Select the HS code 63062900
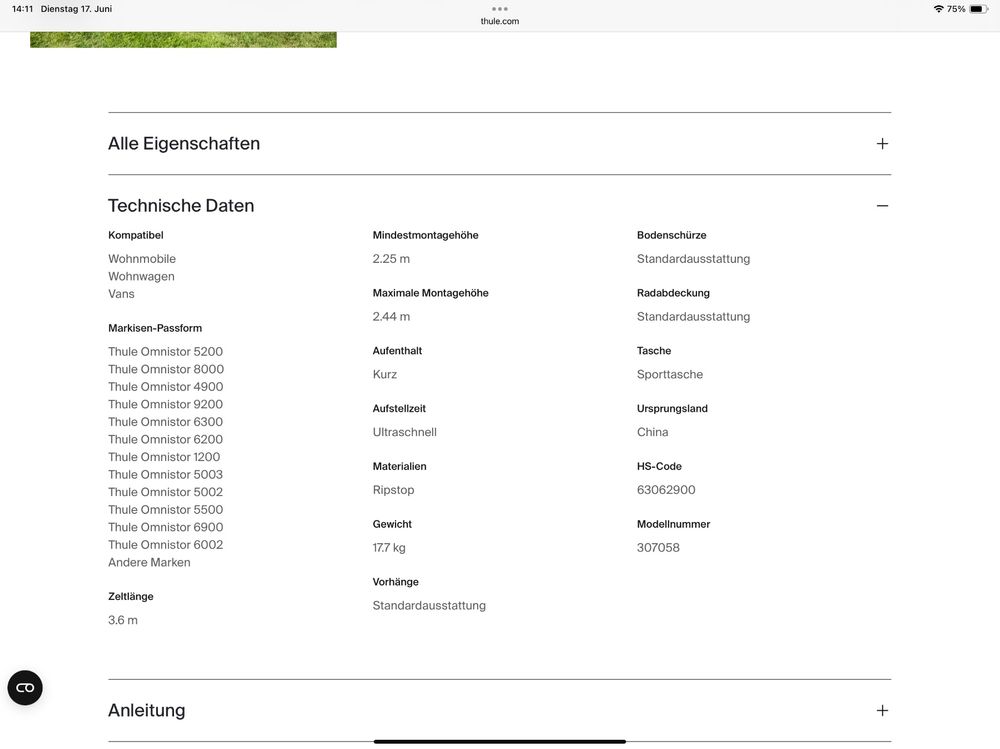Screen dimensions: 1000x749 [x=666, y=490]
